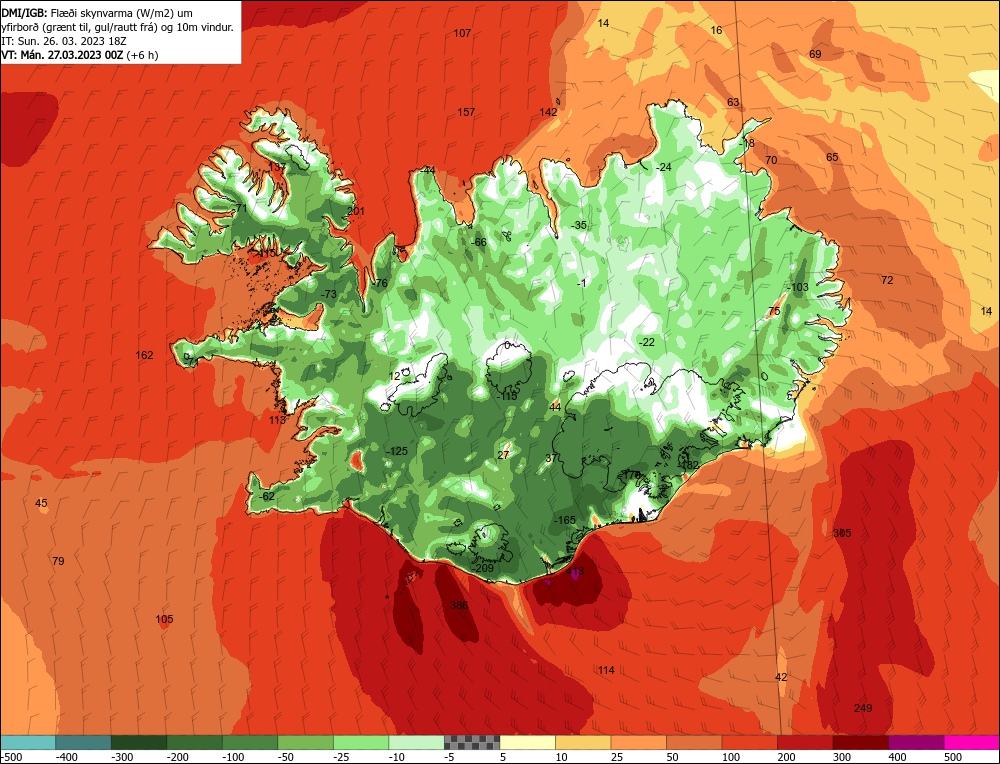Click the red 200 to 300 legend swatch
Image resolution: width=1000 pixels, height=764 pixels.
coord(805,742)
